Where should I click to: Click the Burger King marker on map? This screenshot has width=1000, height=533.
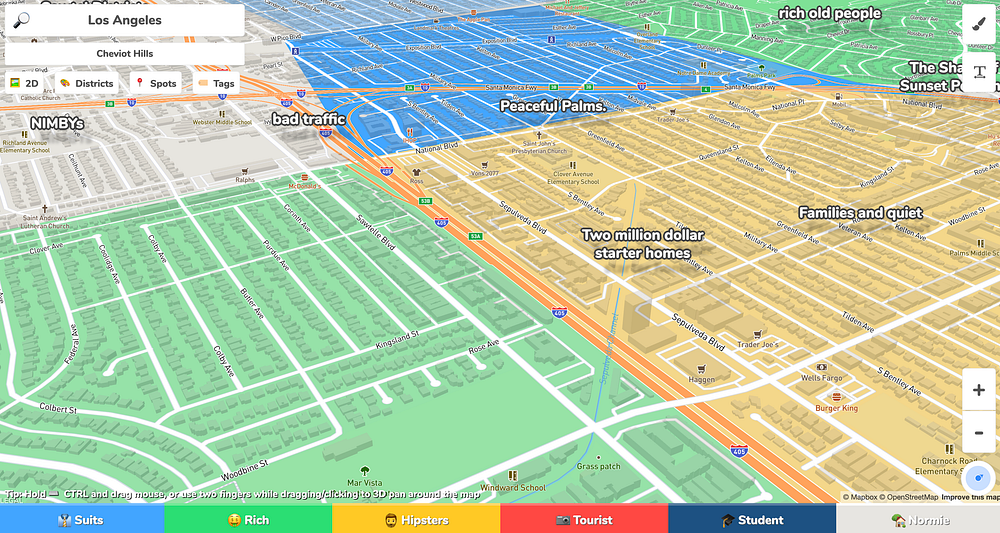836,398
